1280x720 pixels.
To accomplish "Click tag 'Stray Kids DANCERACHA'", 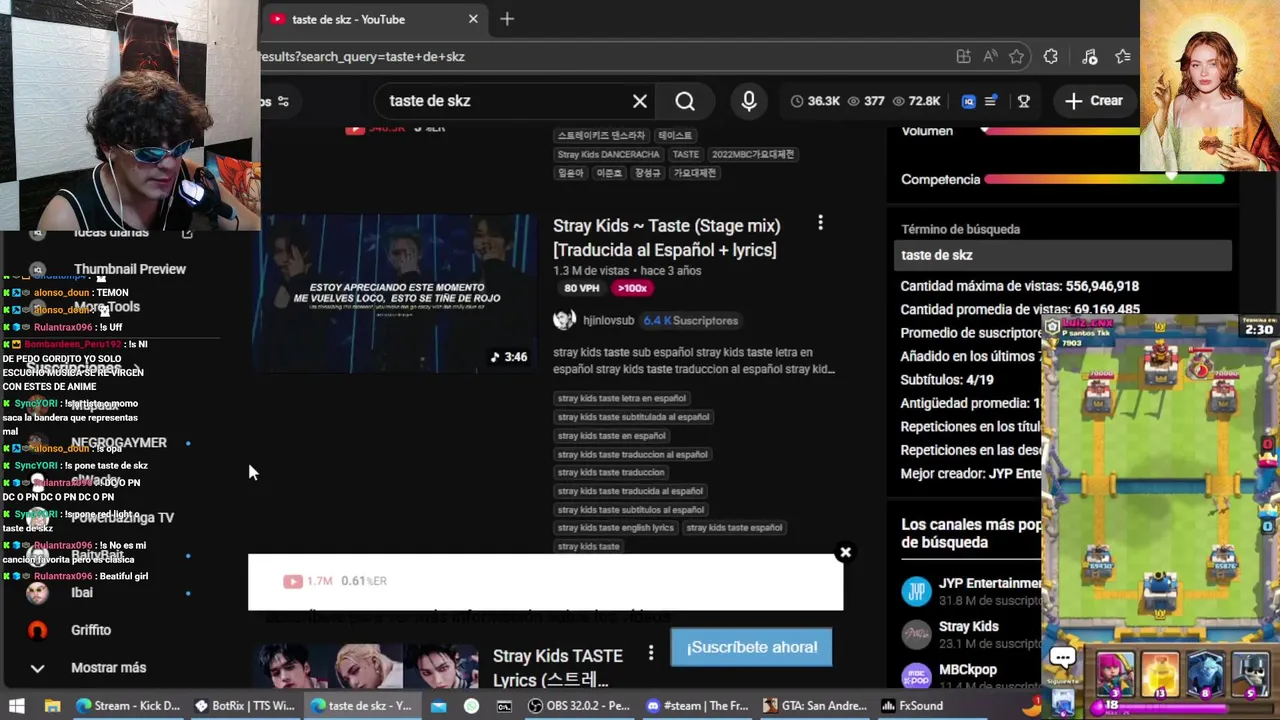I will pos(608,155).
